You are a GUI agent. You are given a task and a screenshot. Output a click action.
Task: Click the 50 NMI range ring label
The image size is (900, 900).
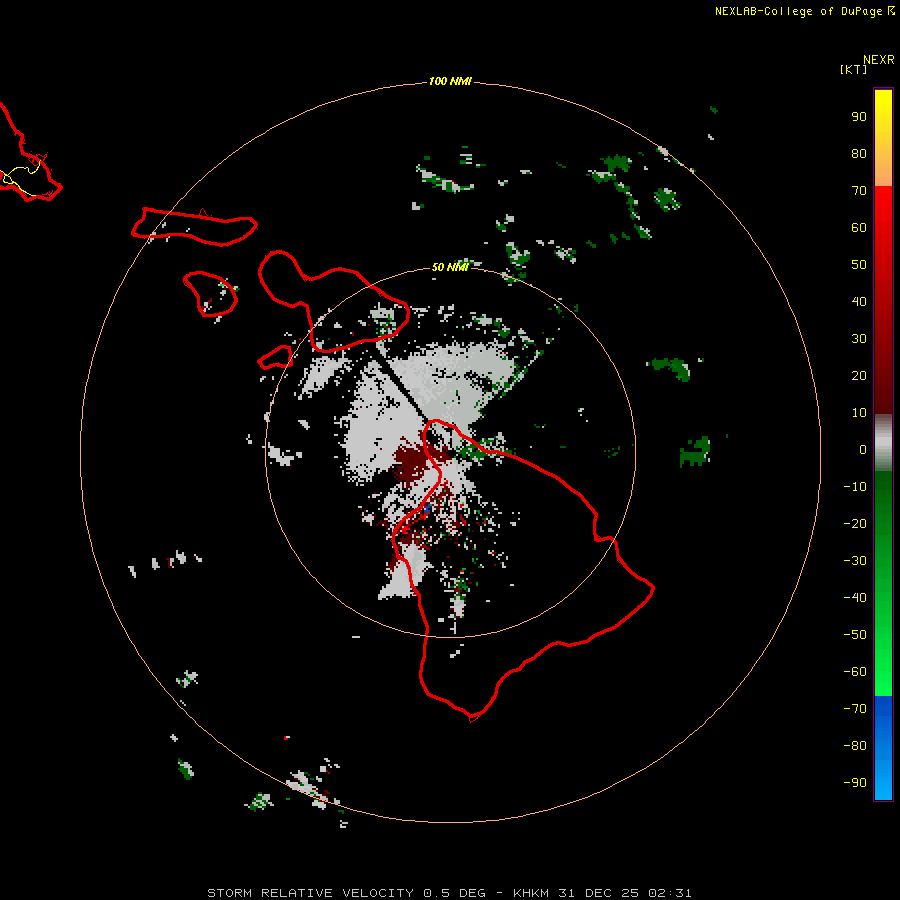[449, 267]
